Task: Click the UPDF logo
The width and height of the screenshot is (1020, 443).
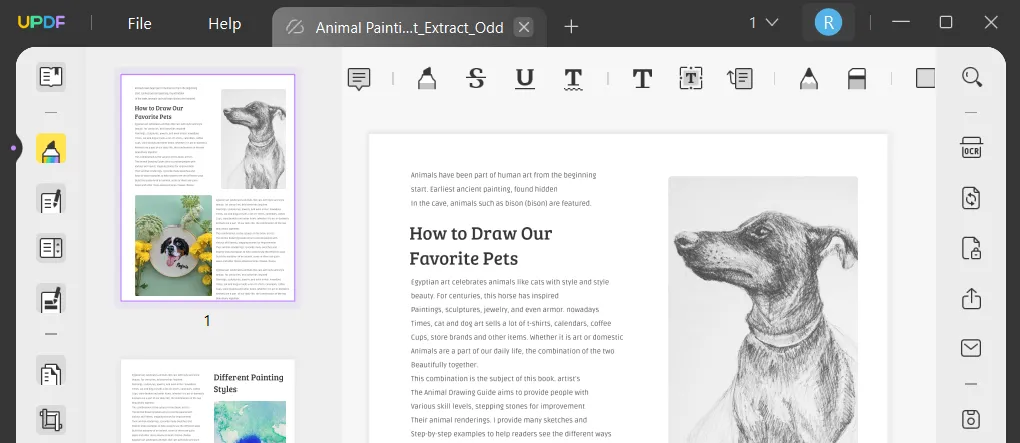Action: [x=40, y=23]
